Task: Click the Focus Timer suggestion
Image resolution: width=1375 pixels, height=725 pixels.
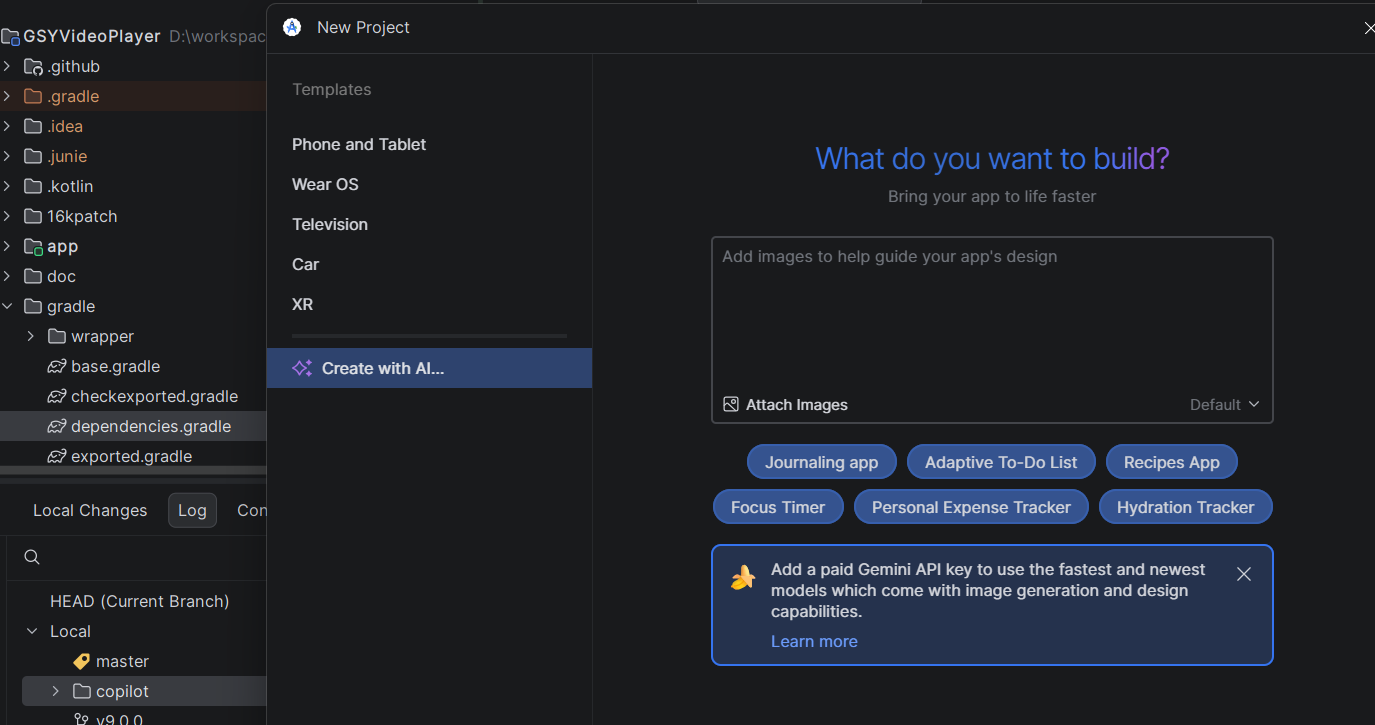Action: click(778, 507)
